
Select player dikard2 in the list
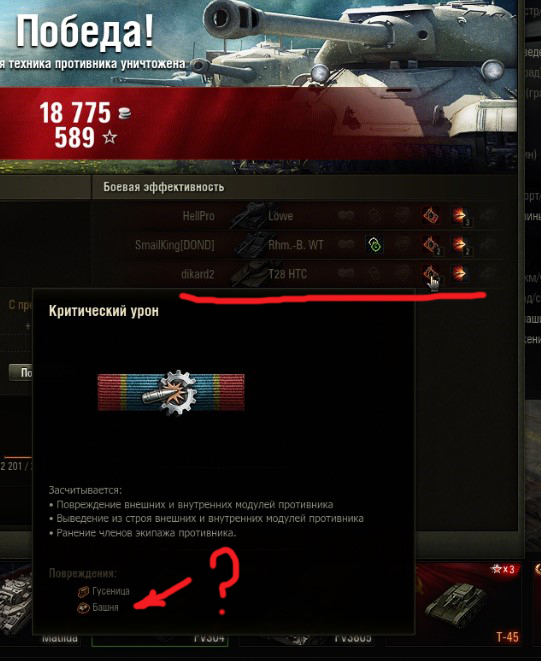[x=198, y=274]
